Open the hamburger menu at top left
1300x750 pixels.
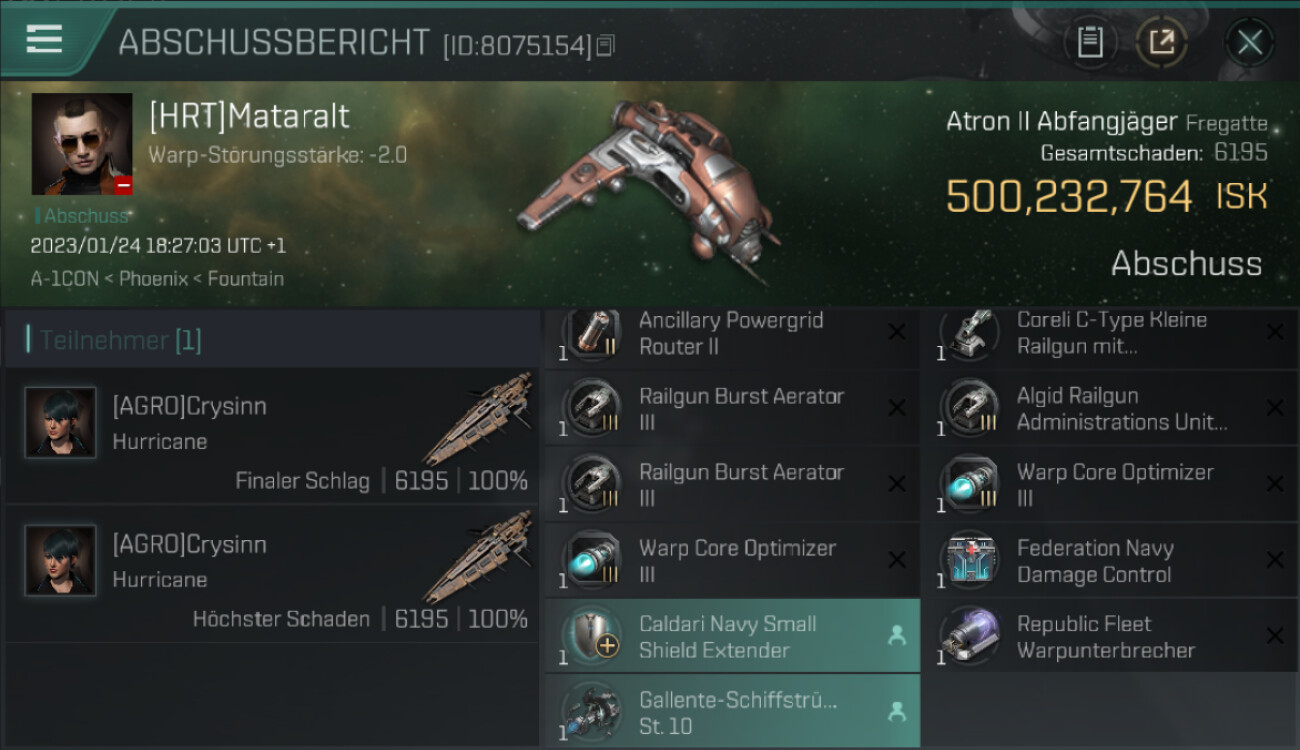[44, 39]
